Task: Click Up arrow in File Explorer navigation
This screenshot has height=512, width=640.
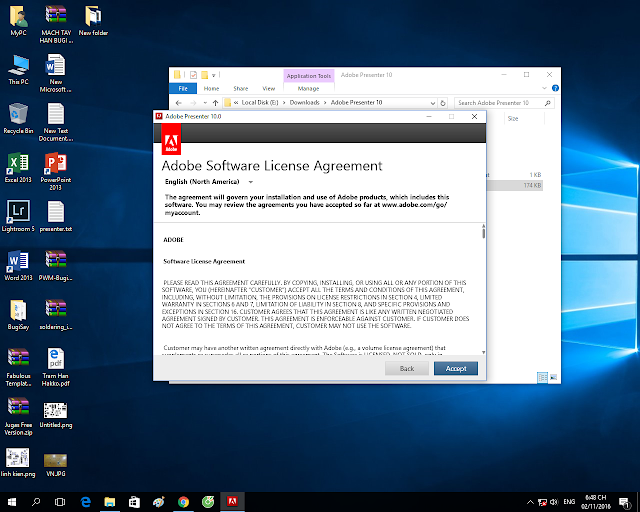Action: (216, 103)
